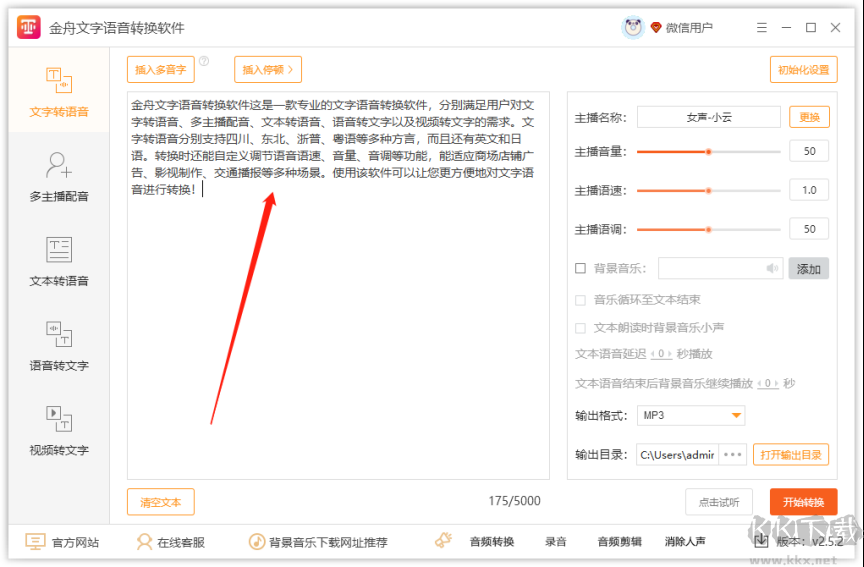This screenshot has height=567, width=864.
Task: Adjust the 主播音量 volume slider
Action: click(709, 152)
